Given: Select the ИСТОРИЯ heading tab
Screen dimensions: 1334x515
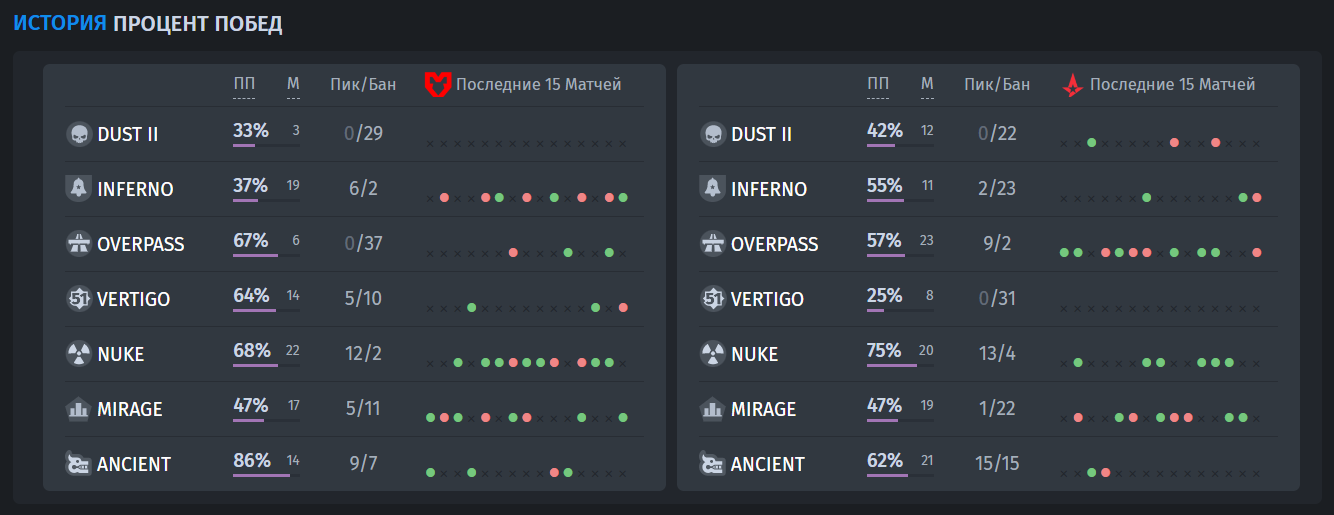Looking at the screenshot, I should (x=60, y=25).
